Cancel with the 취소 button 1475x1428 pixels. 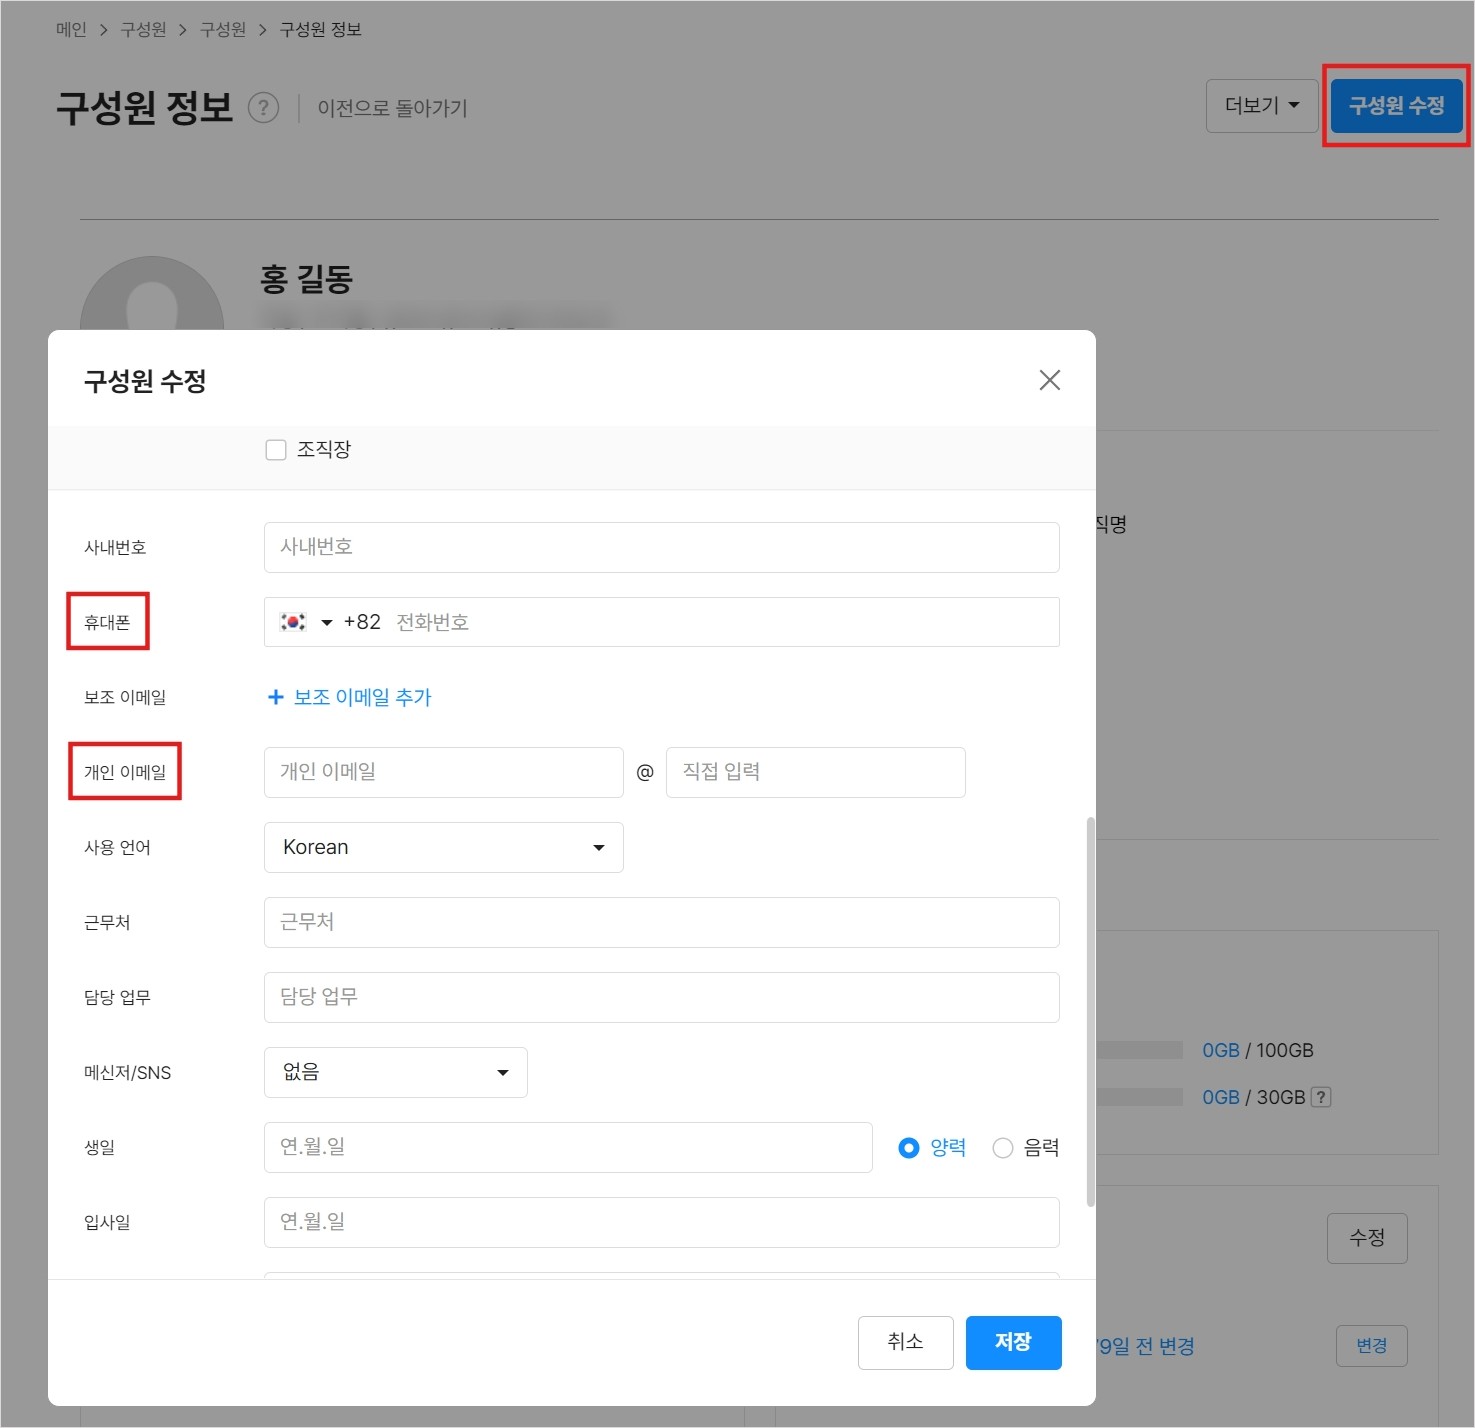coord(905,1342)
